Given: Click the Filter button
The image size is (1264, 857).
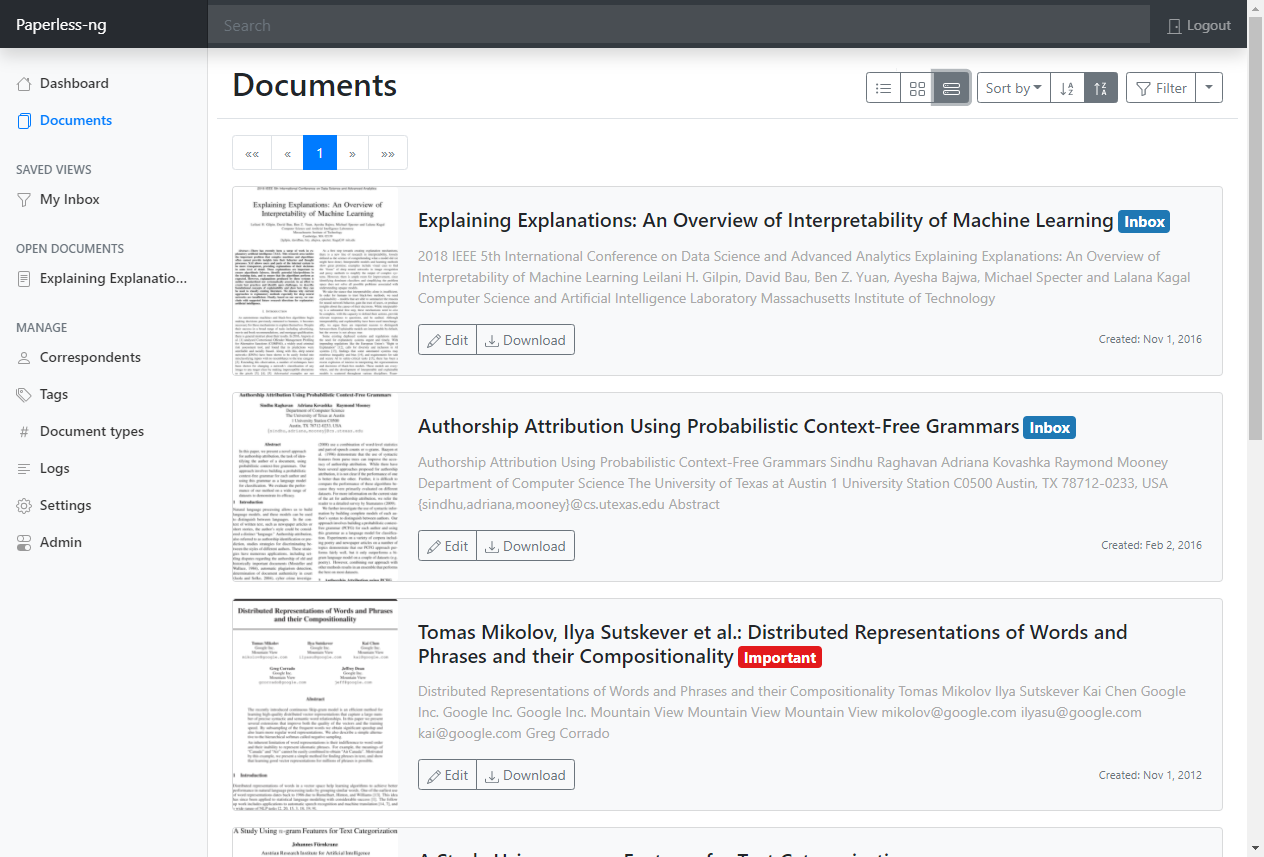Looking at the screenshot, I should (x=1161, y=88).
